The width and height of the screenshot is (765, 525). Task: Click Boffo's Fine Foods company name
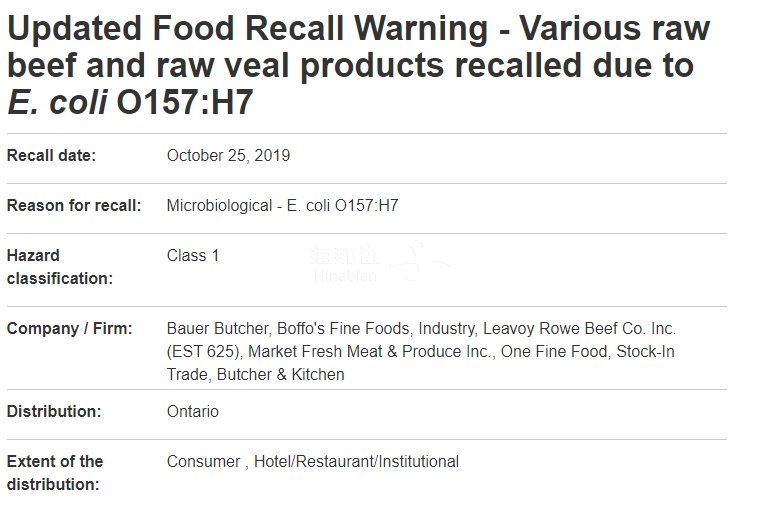(343, 328)
